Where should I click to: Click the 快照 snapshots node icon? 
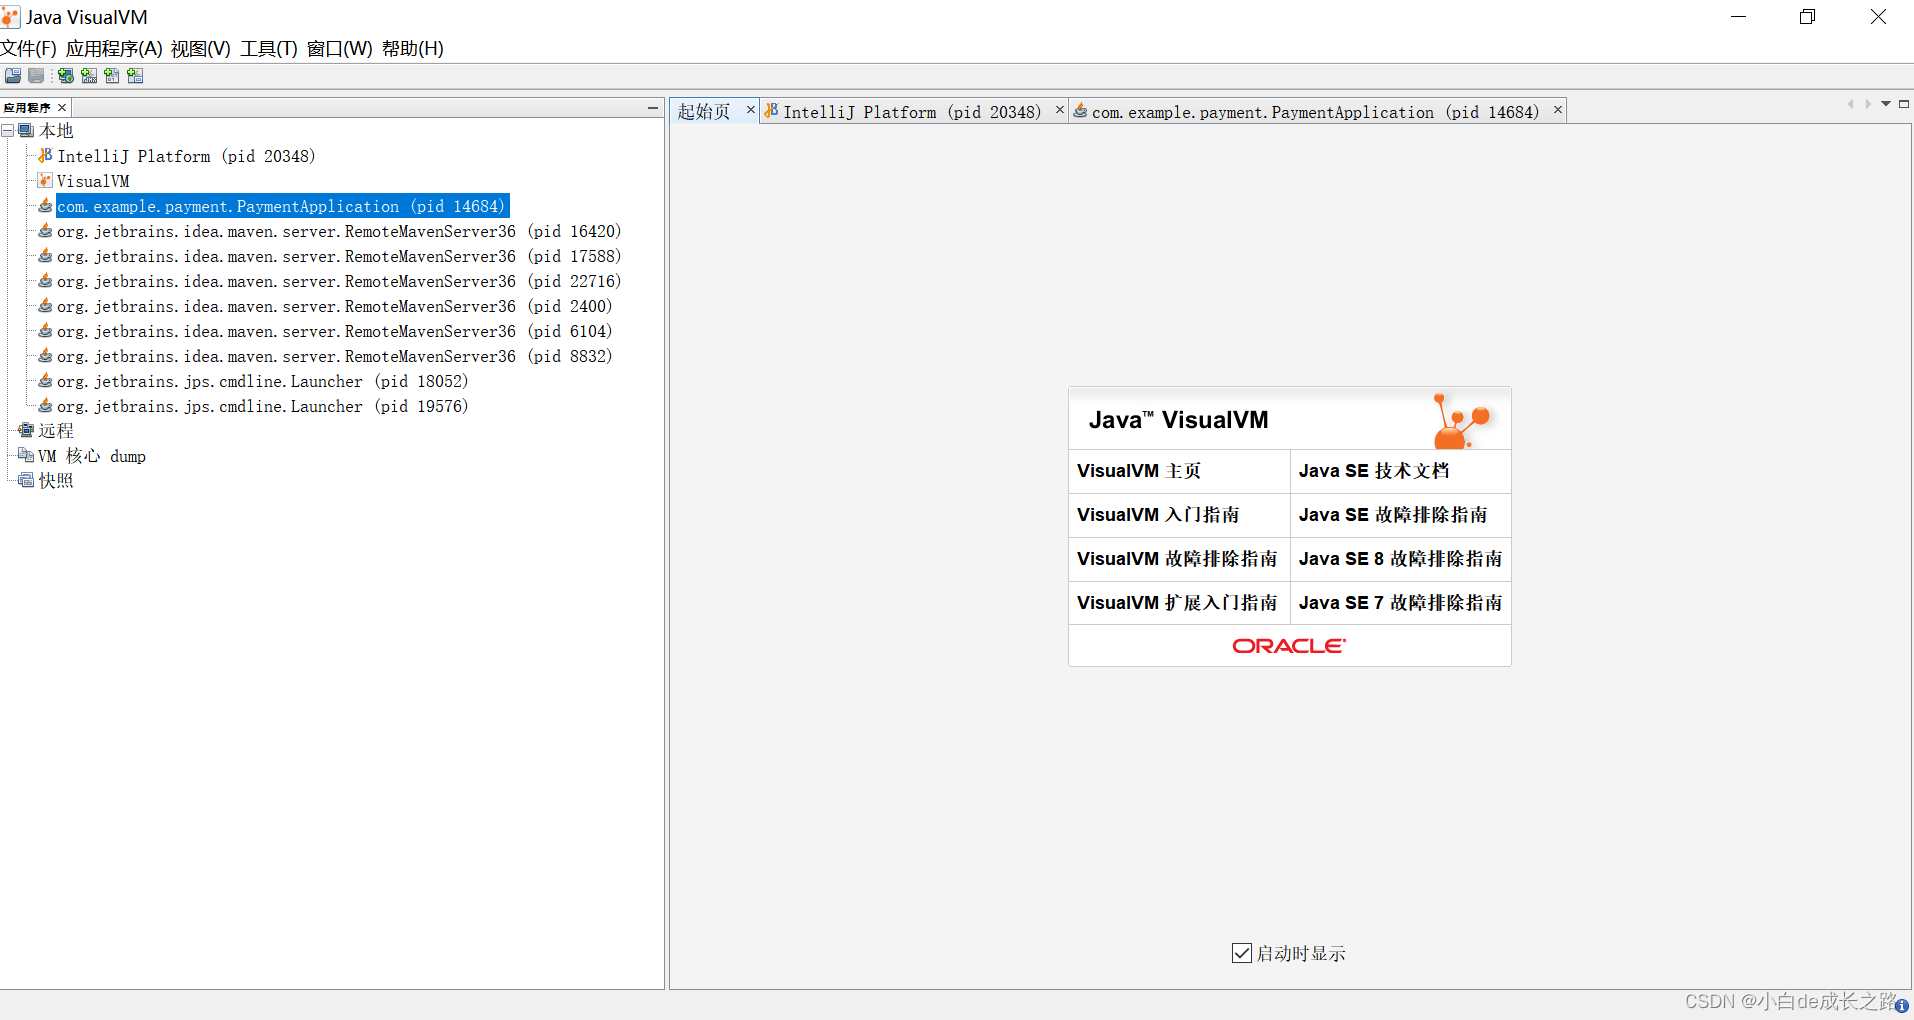tap(26, 481)
